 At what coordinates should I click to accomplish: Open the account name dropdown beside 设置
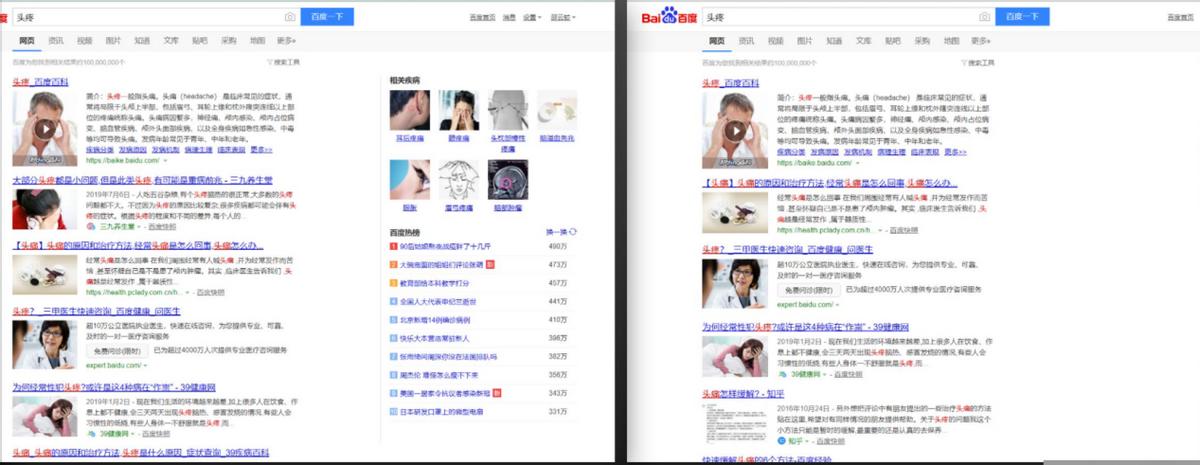pos(562,18)
